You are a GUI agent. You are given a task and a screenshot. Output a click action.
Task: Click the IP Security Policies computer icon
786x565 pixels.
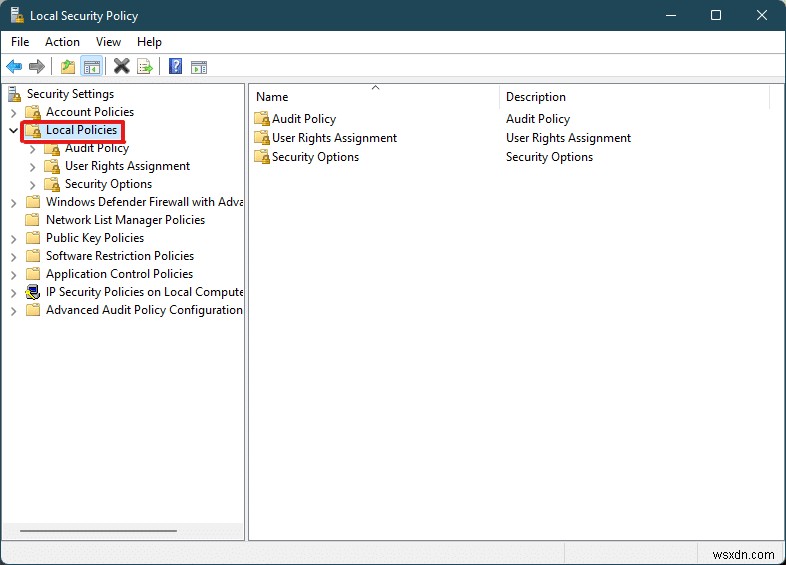click(33, 292)
